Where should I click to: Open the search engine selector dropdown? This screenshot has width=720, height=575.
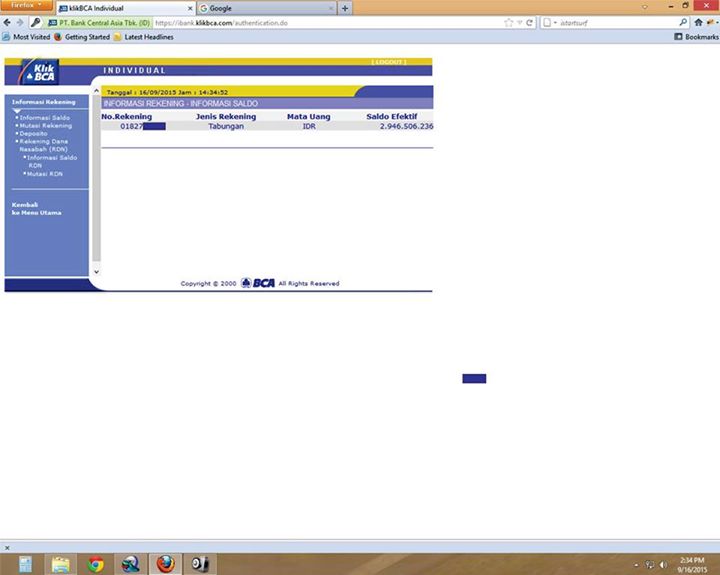pos(550,23)
